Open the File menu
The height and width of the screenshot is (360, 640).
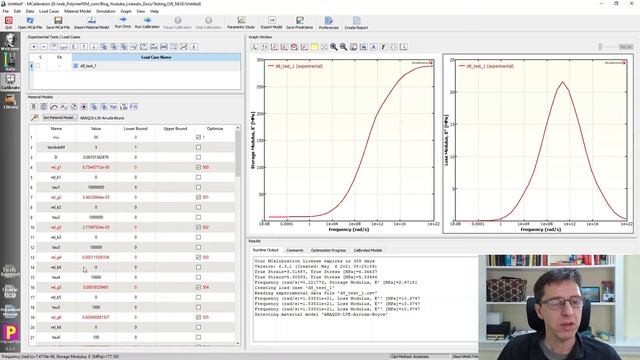[x=5, y=11]
